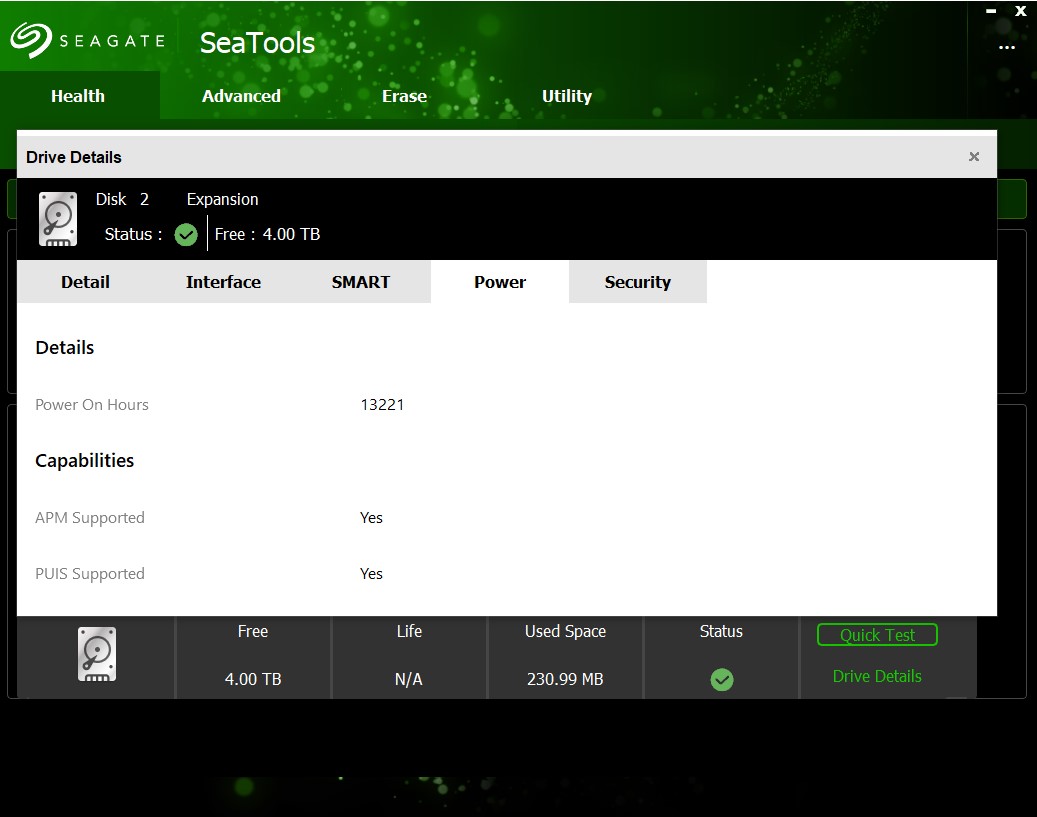Go to the Erase tab
The width and height of the screenshot is (1037, 817).
click(x=404, y=96)
